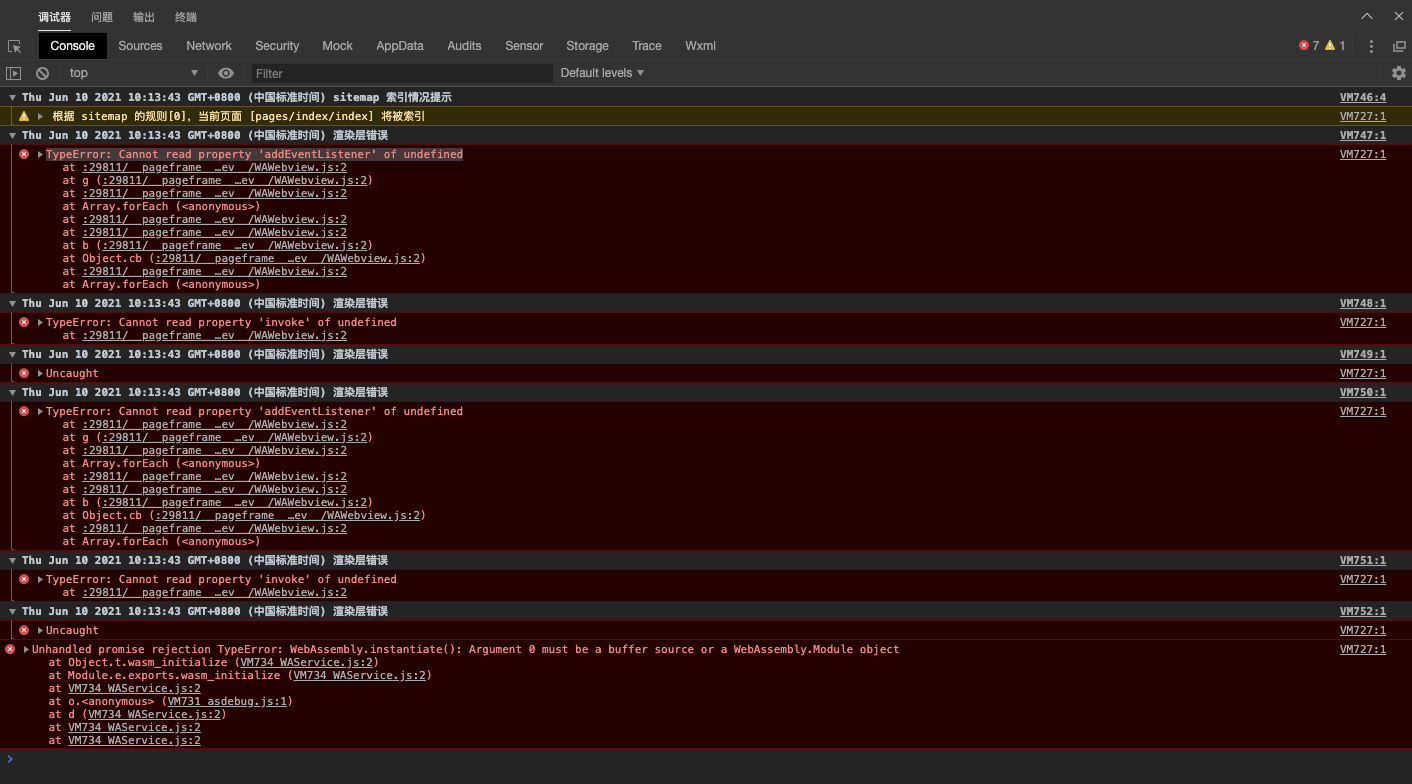The height and width of the screenshot is (784, 1412).
Task: Select the Audits tab
Action: [x=464, y=46]
